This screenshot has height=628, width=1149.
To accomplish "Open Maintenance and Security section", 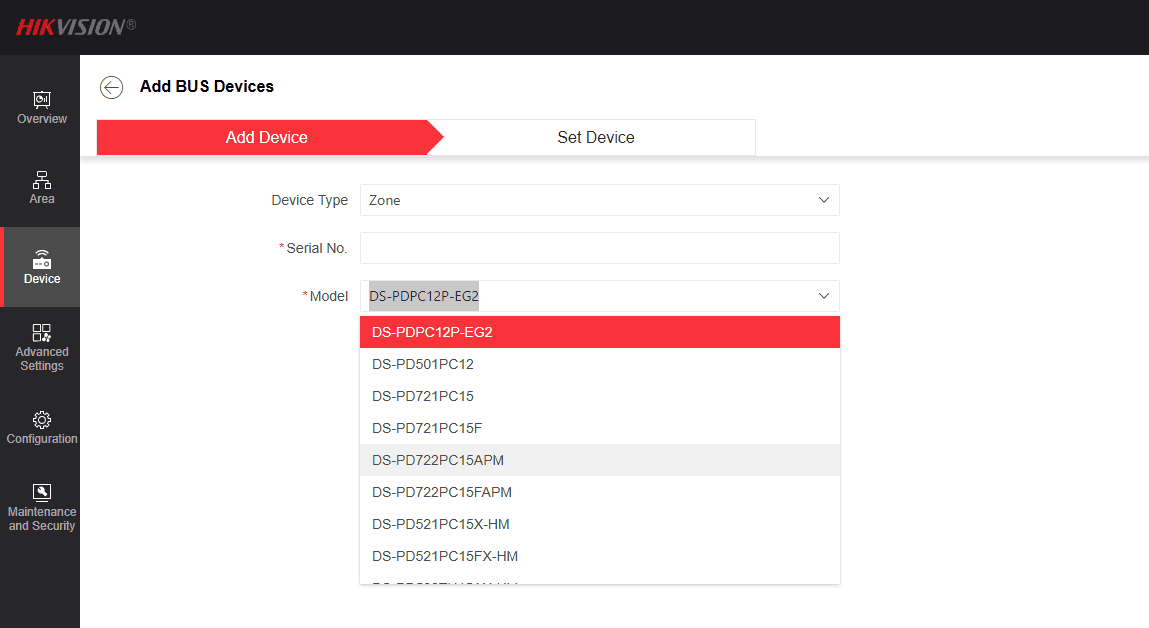I will tap(42, 508).
